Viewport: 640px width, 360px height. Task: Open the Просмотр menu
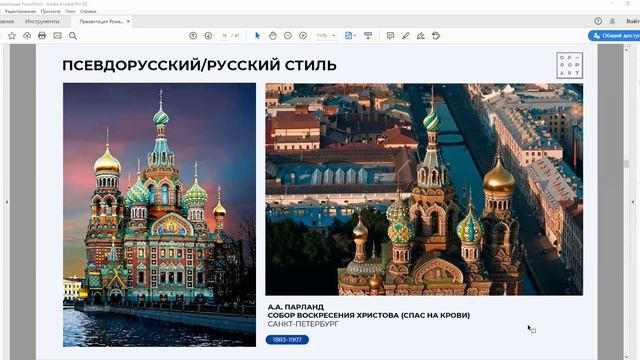tap(51, 11)
